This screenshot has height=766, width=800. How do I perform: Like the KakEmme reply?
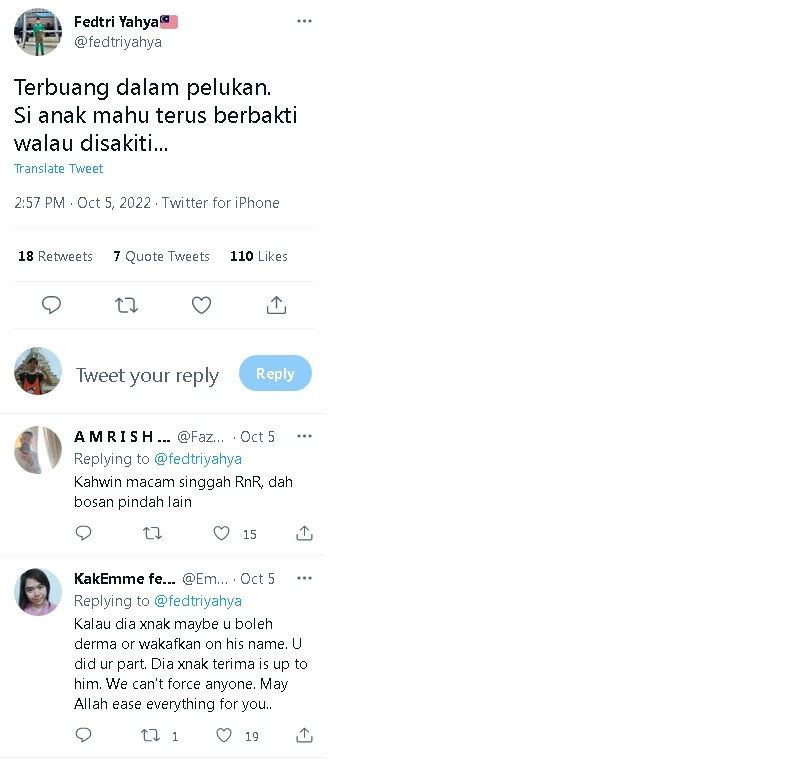(224, 736)
